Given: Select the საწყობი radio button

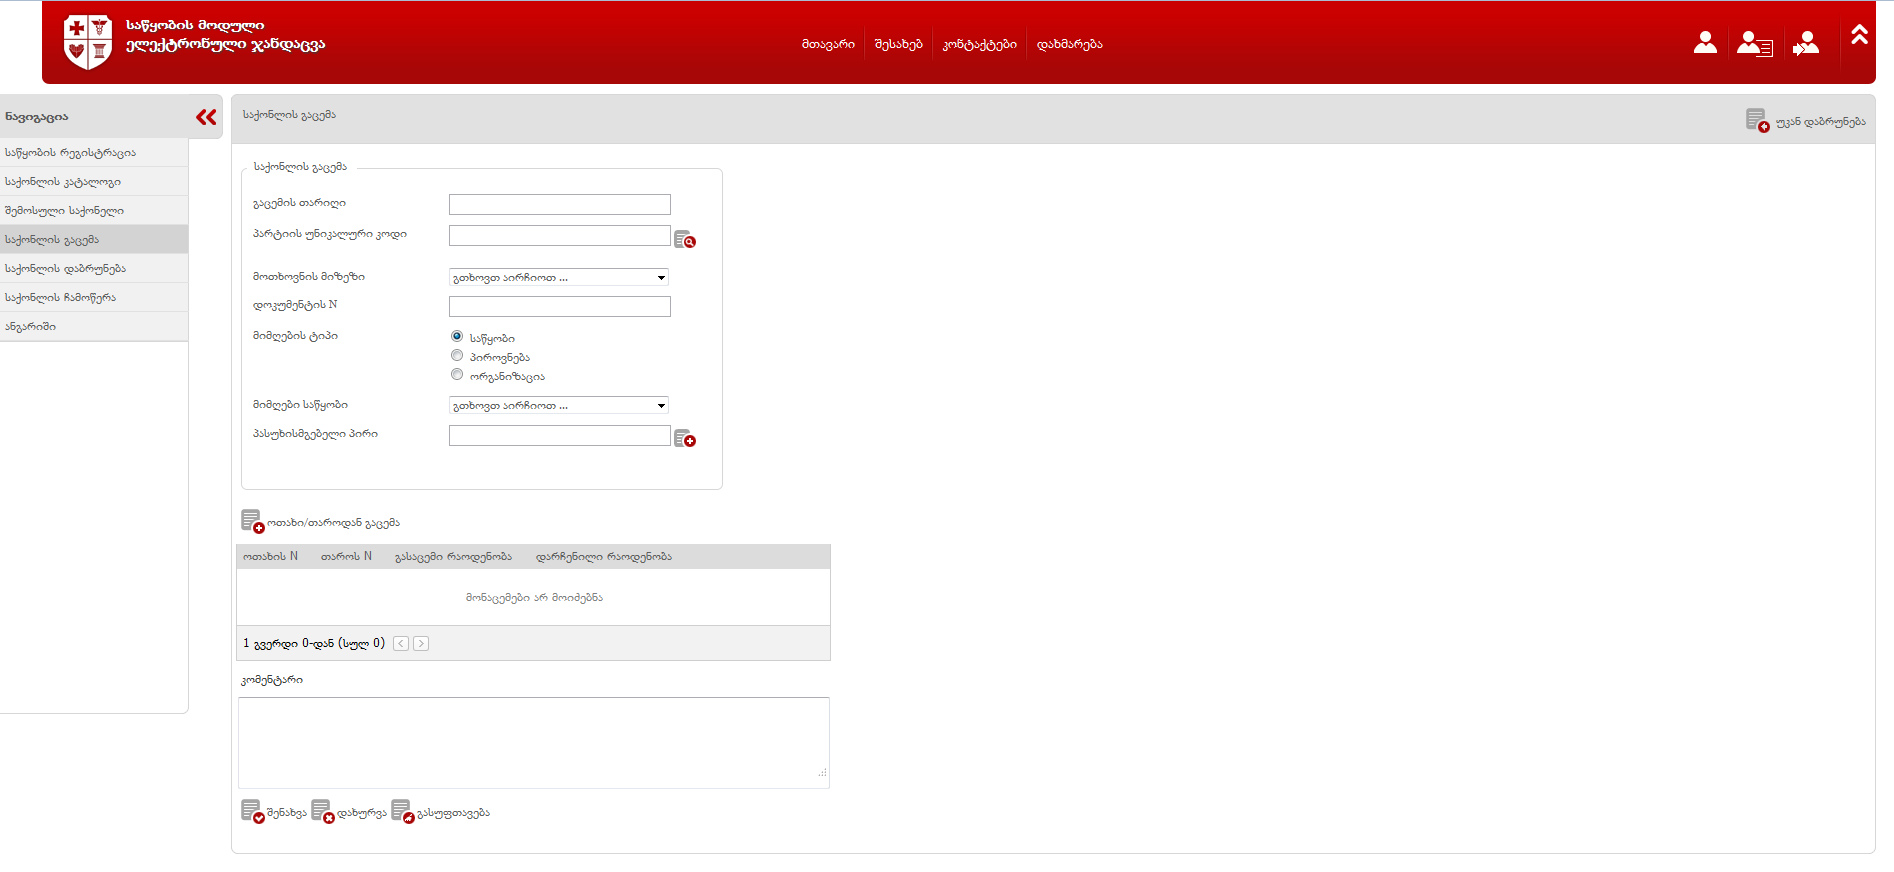Looking at the screenshot, I should click(457, 337).
